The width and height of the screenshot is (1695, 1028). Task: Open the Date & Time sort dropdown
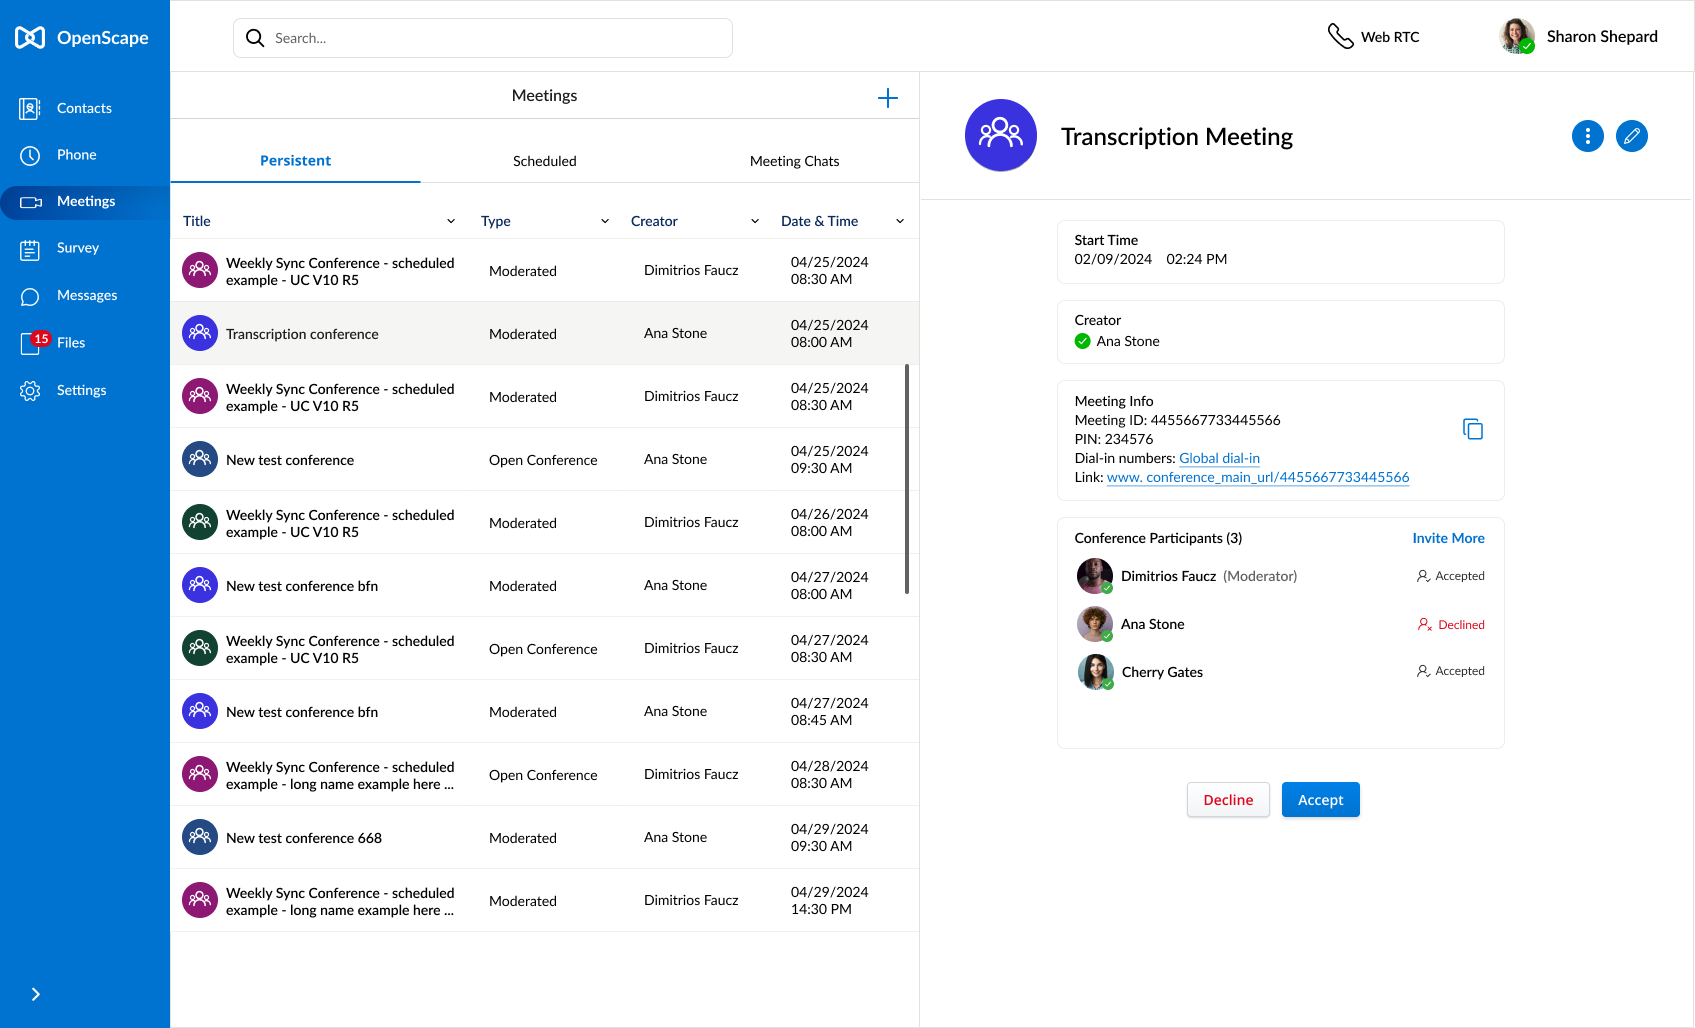(x=900, y=221)
